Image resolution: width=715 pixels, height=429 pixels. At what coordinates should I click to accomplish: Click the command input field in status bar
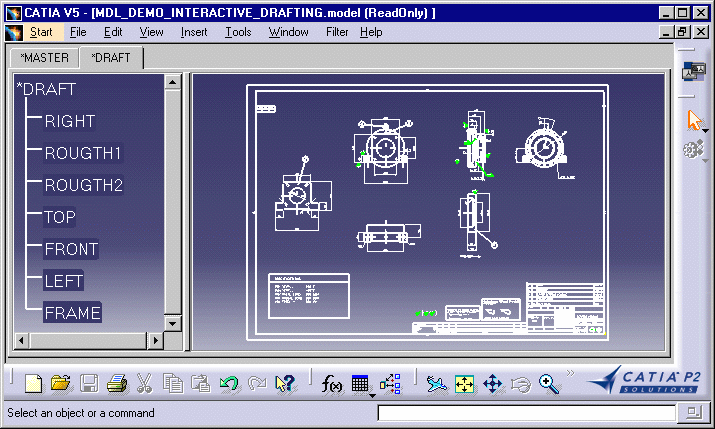(x=526, y=413)
